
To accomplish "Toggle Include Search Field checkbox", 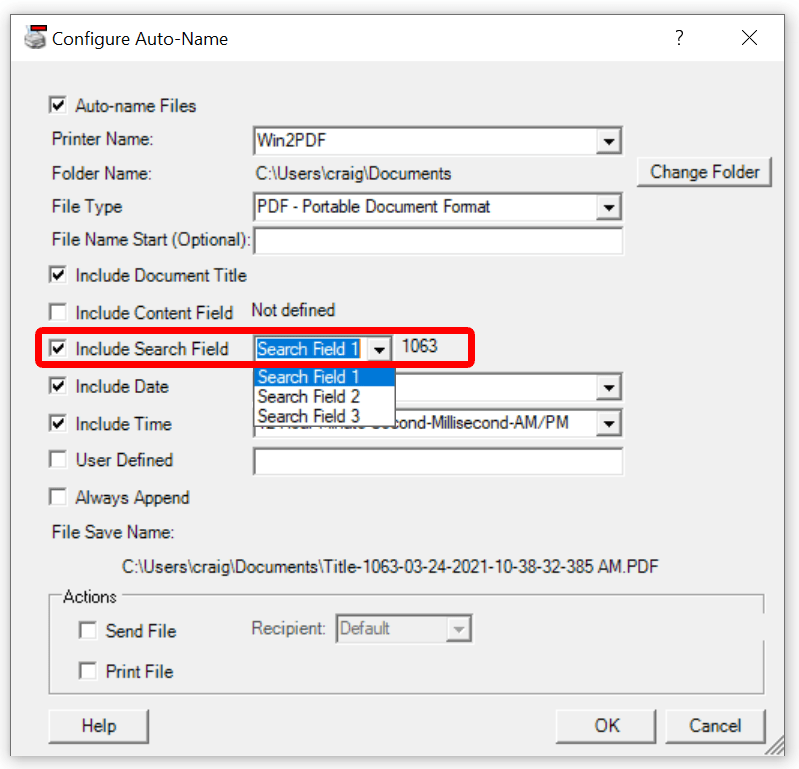I will [x=58, y=349].
